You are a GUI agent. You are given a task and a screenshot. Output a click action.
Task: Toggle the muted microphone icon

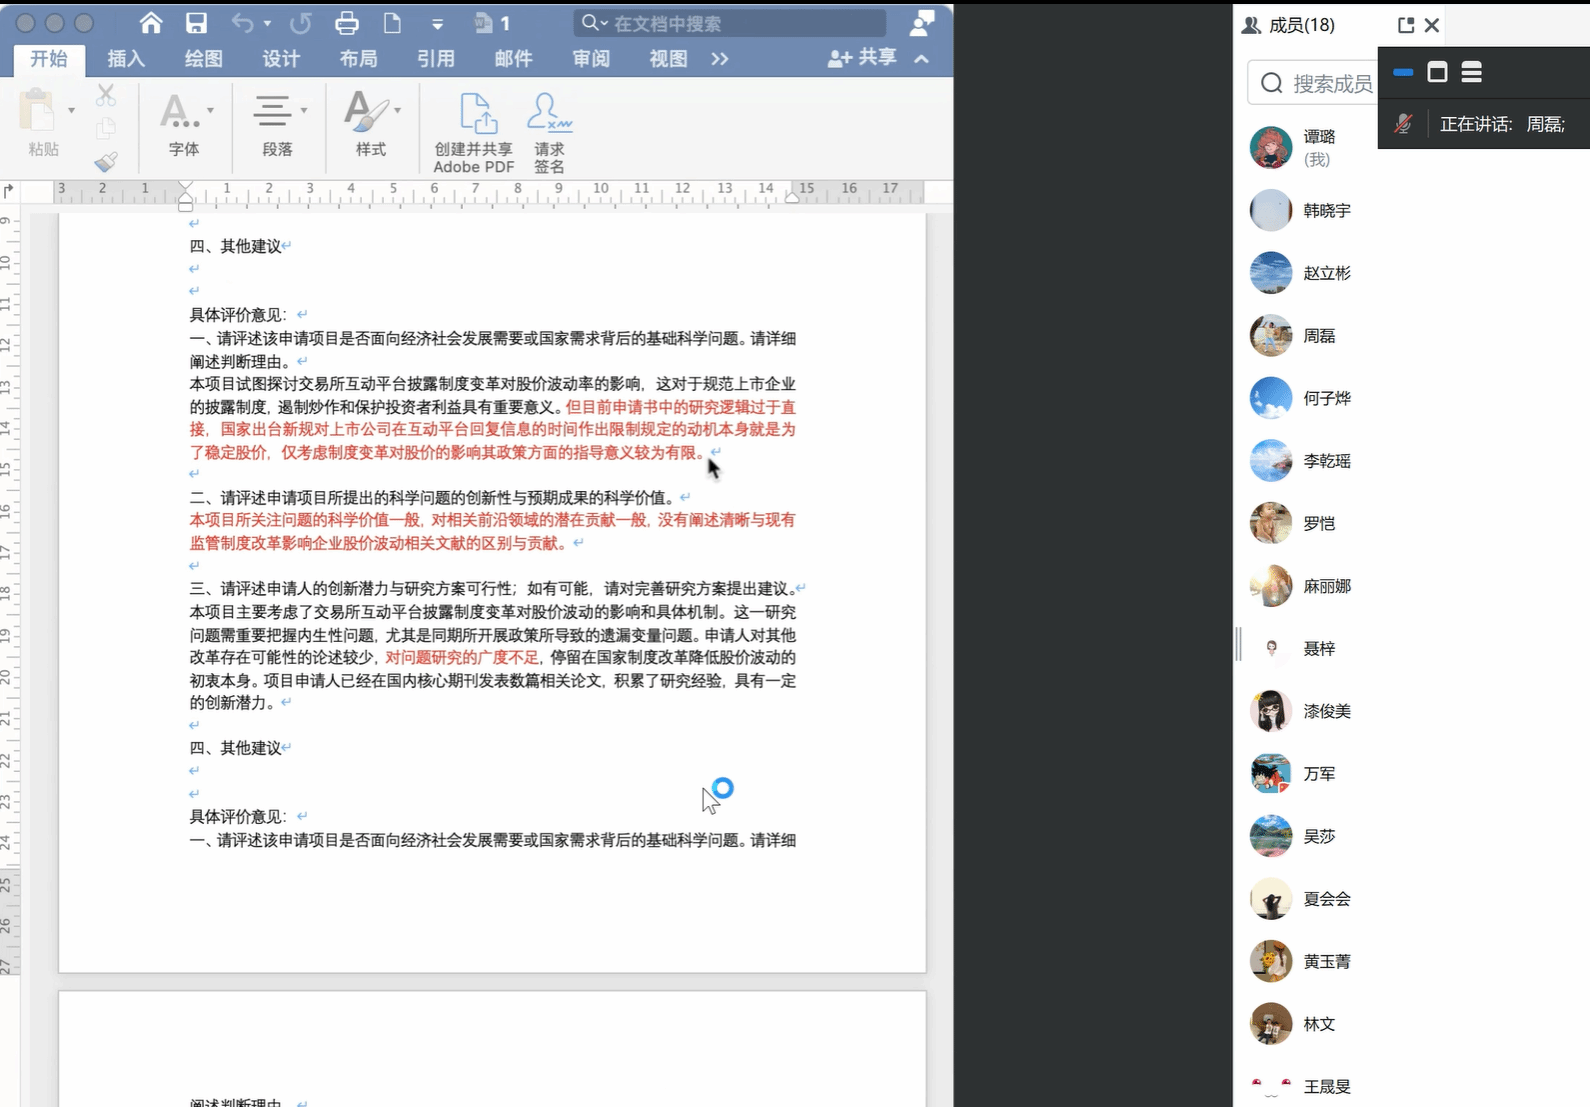click(x=1404, y=124)
